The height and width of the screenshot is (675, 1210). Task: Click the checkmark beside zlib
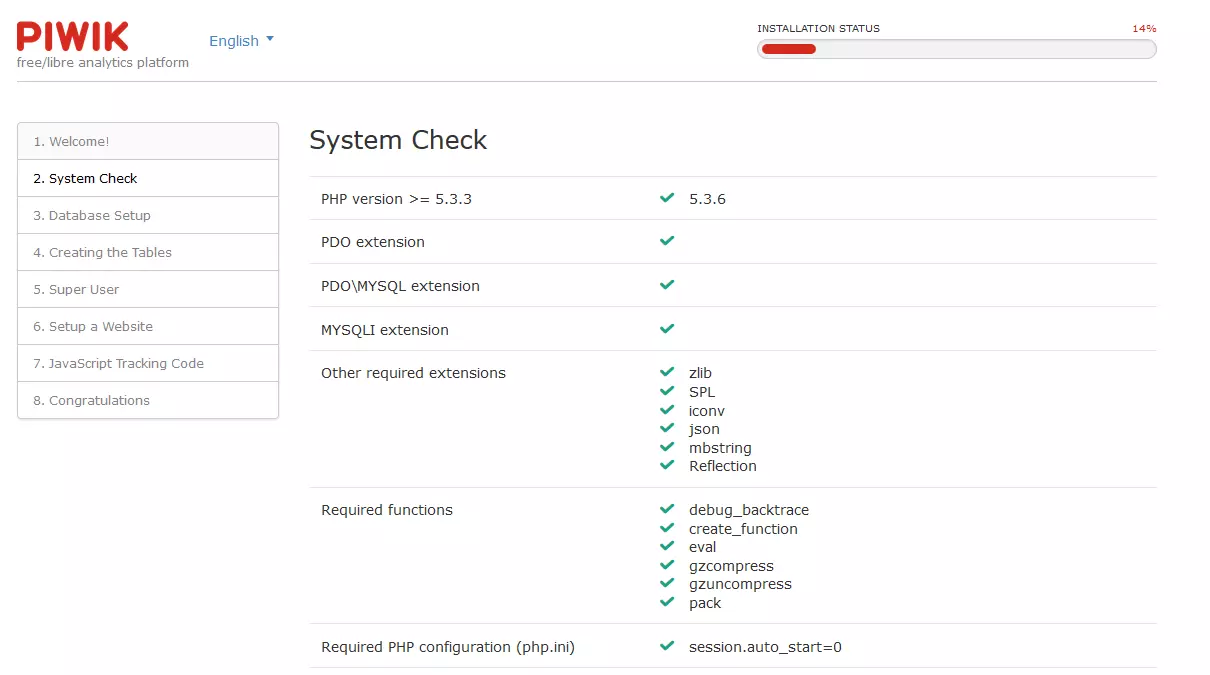tap(667, 373)
